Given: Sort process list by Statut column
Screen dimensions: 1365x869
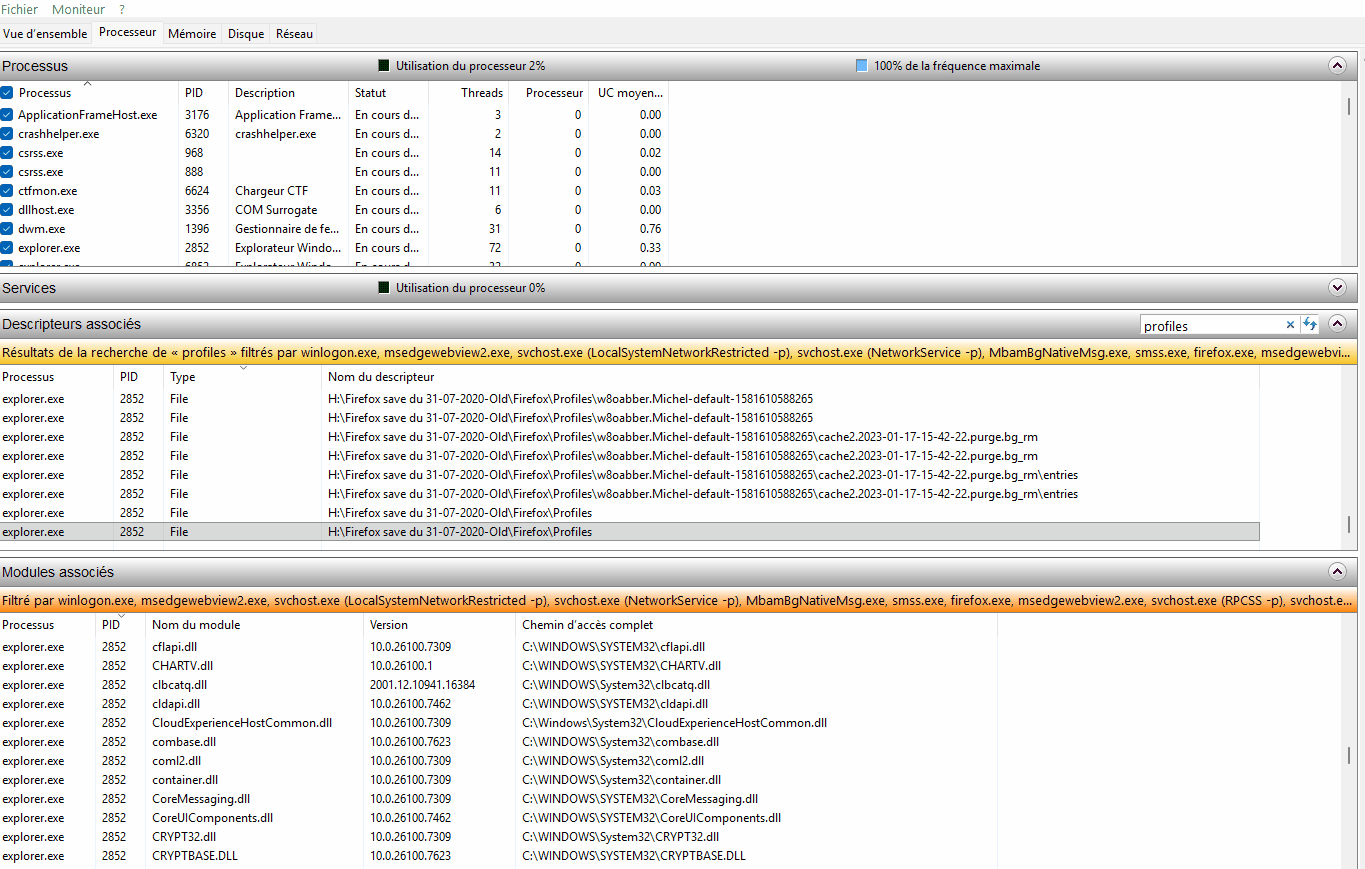Looking at the screenshot, I should click(388, 92).
